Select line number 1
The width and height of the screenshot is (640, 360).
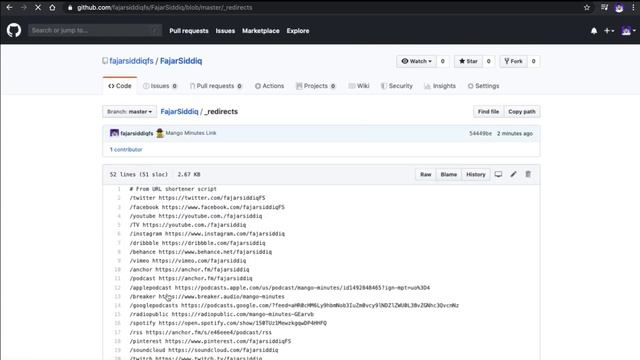point(119,189)
